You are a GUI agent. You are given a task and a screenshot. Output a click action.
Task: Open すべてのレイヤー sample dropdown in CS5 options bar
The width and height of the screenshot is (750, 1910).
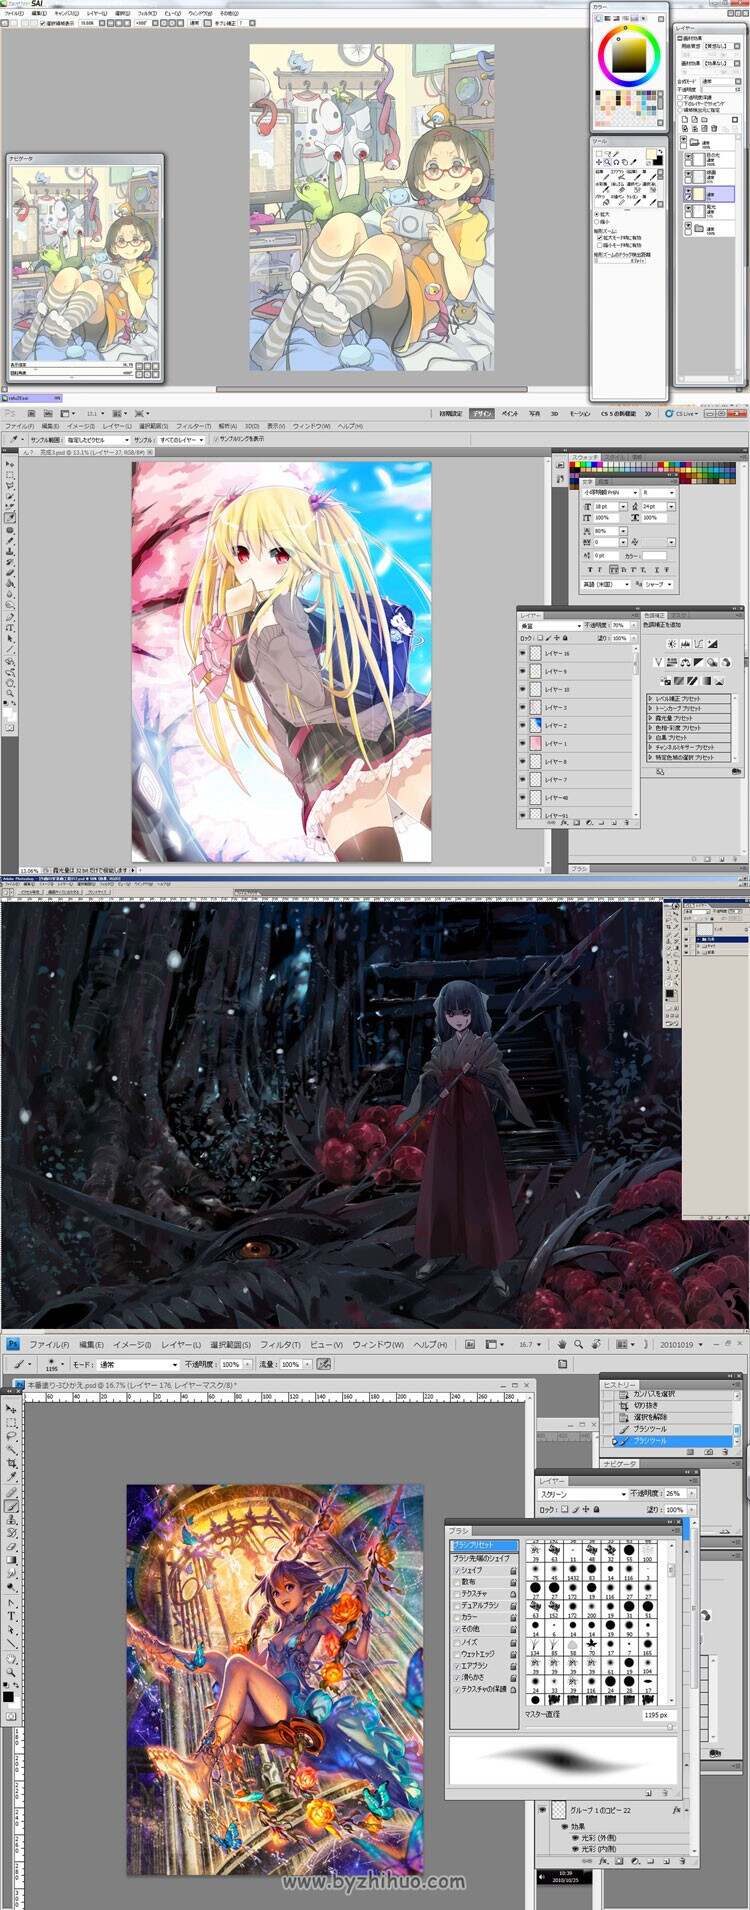click(x=180, y=439)
